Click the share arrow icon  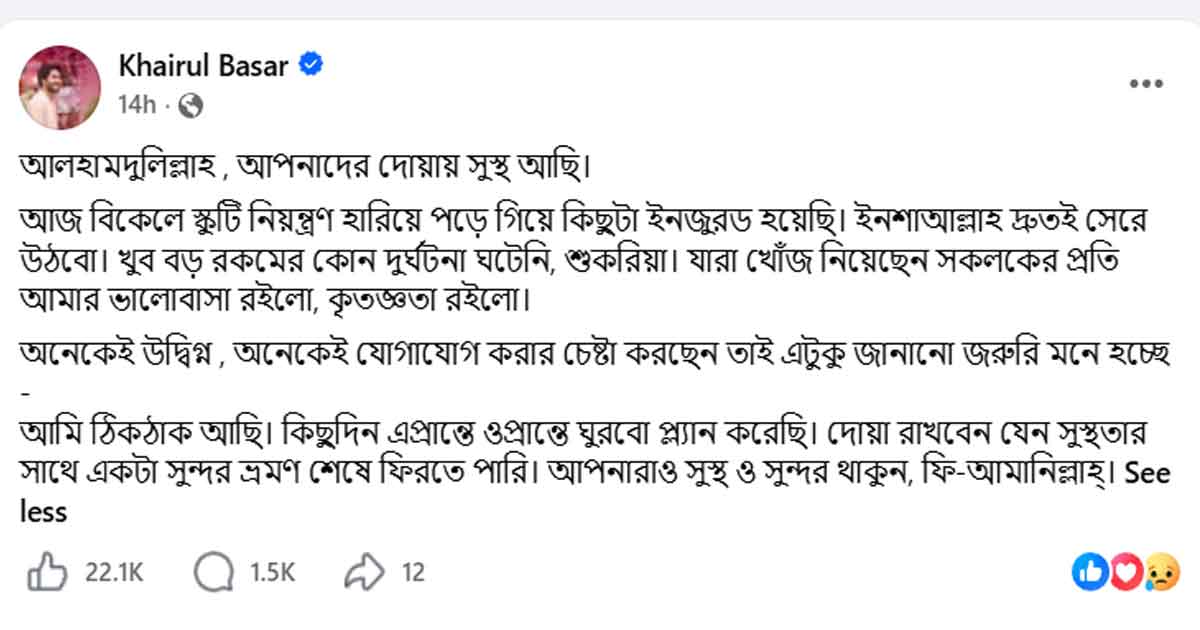pos(365,572)
